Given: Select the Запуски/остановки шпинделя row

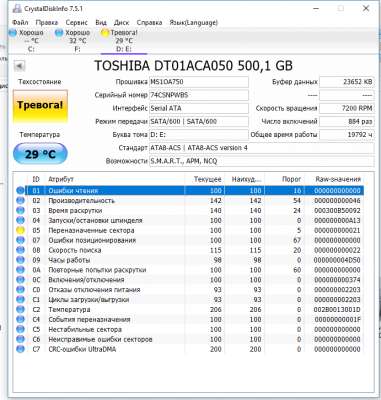Looking at the screenshot, I should (x=189, y=221).
